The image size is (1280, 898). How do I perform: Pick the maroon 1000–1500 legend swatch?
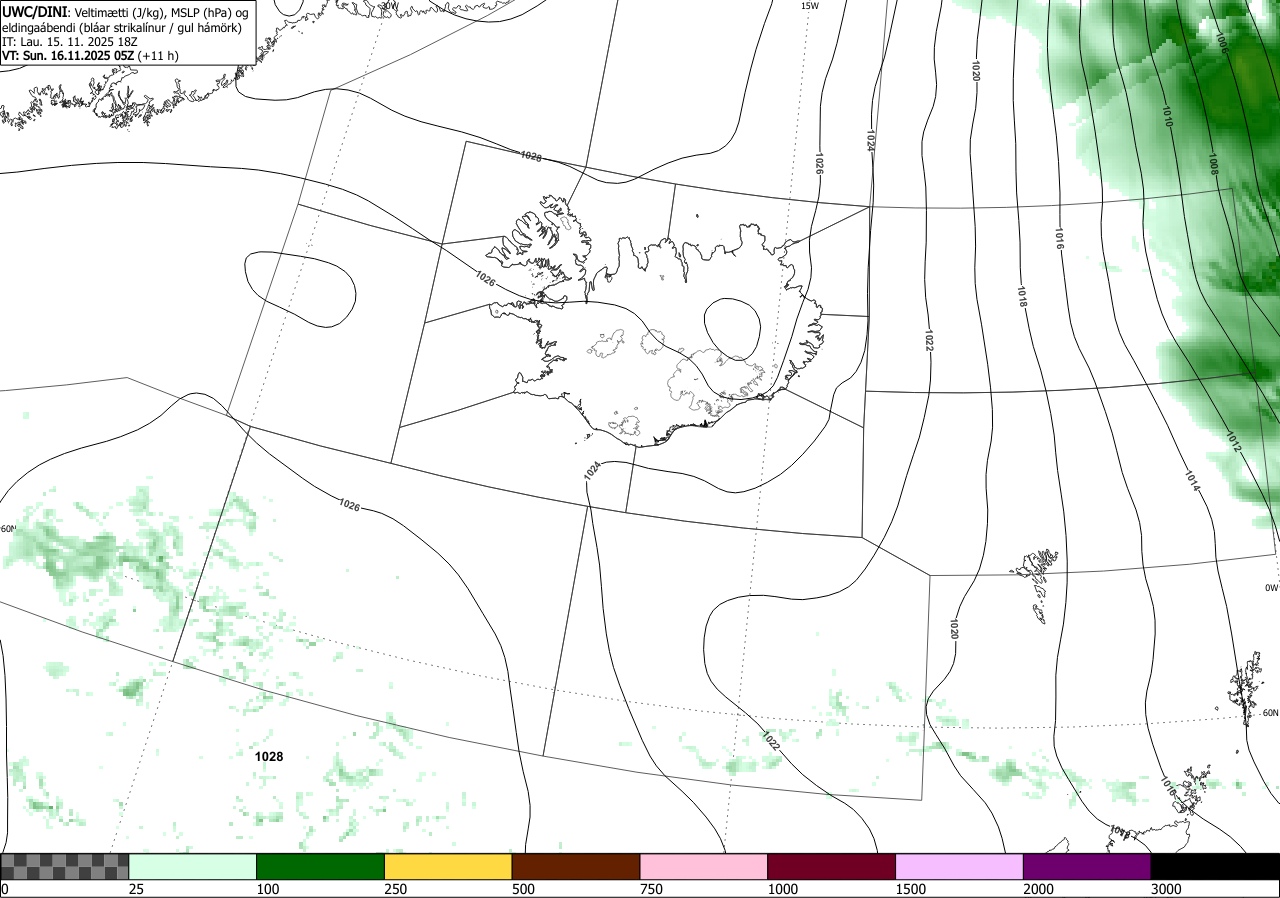832,866
